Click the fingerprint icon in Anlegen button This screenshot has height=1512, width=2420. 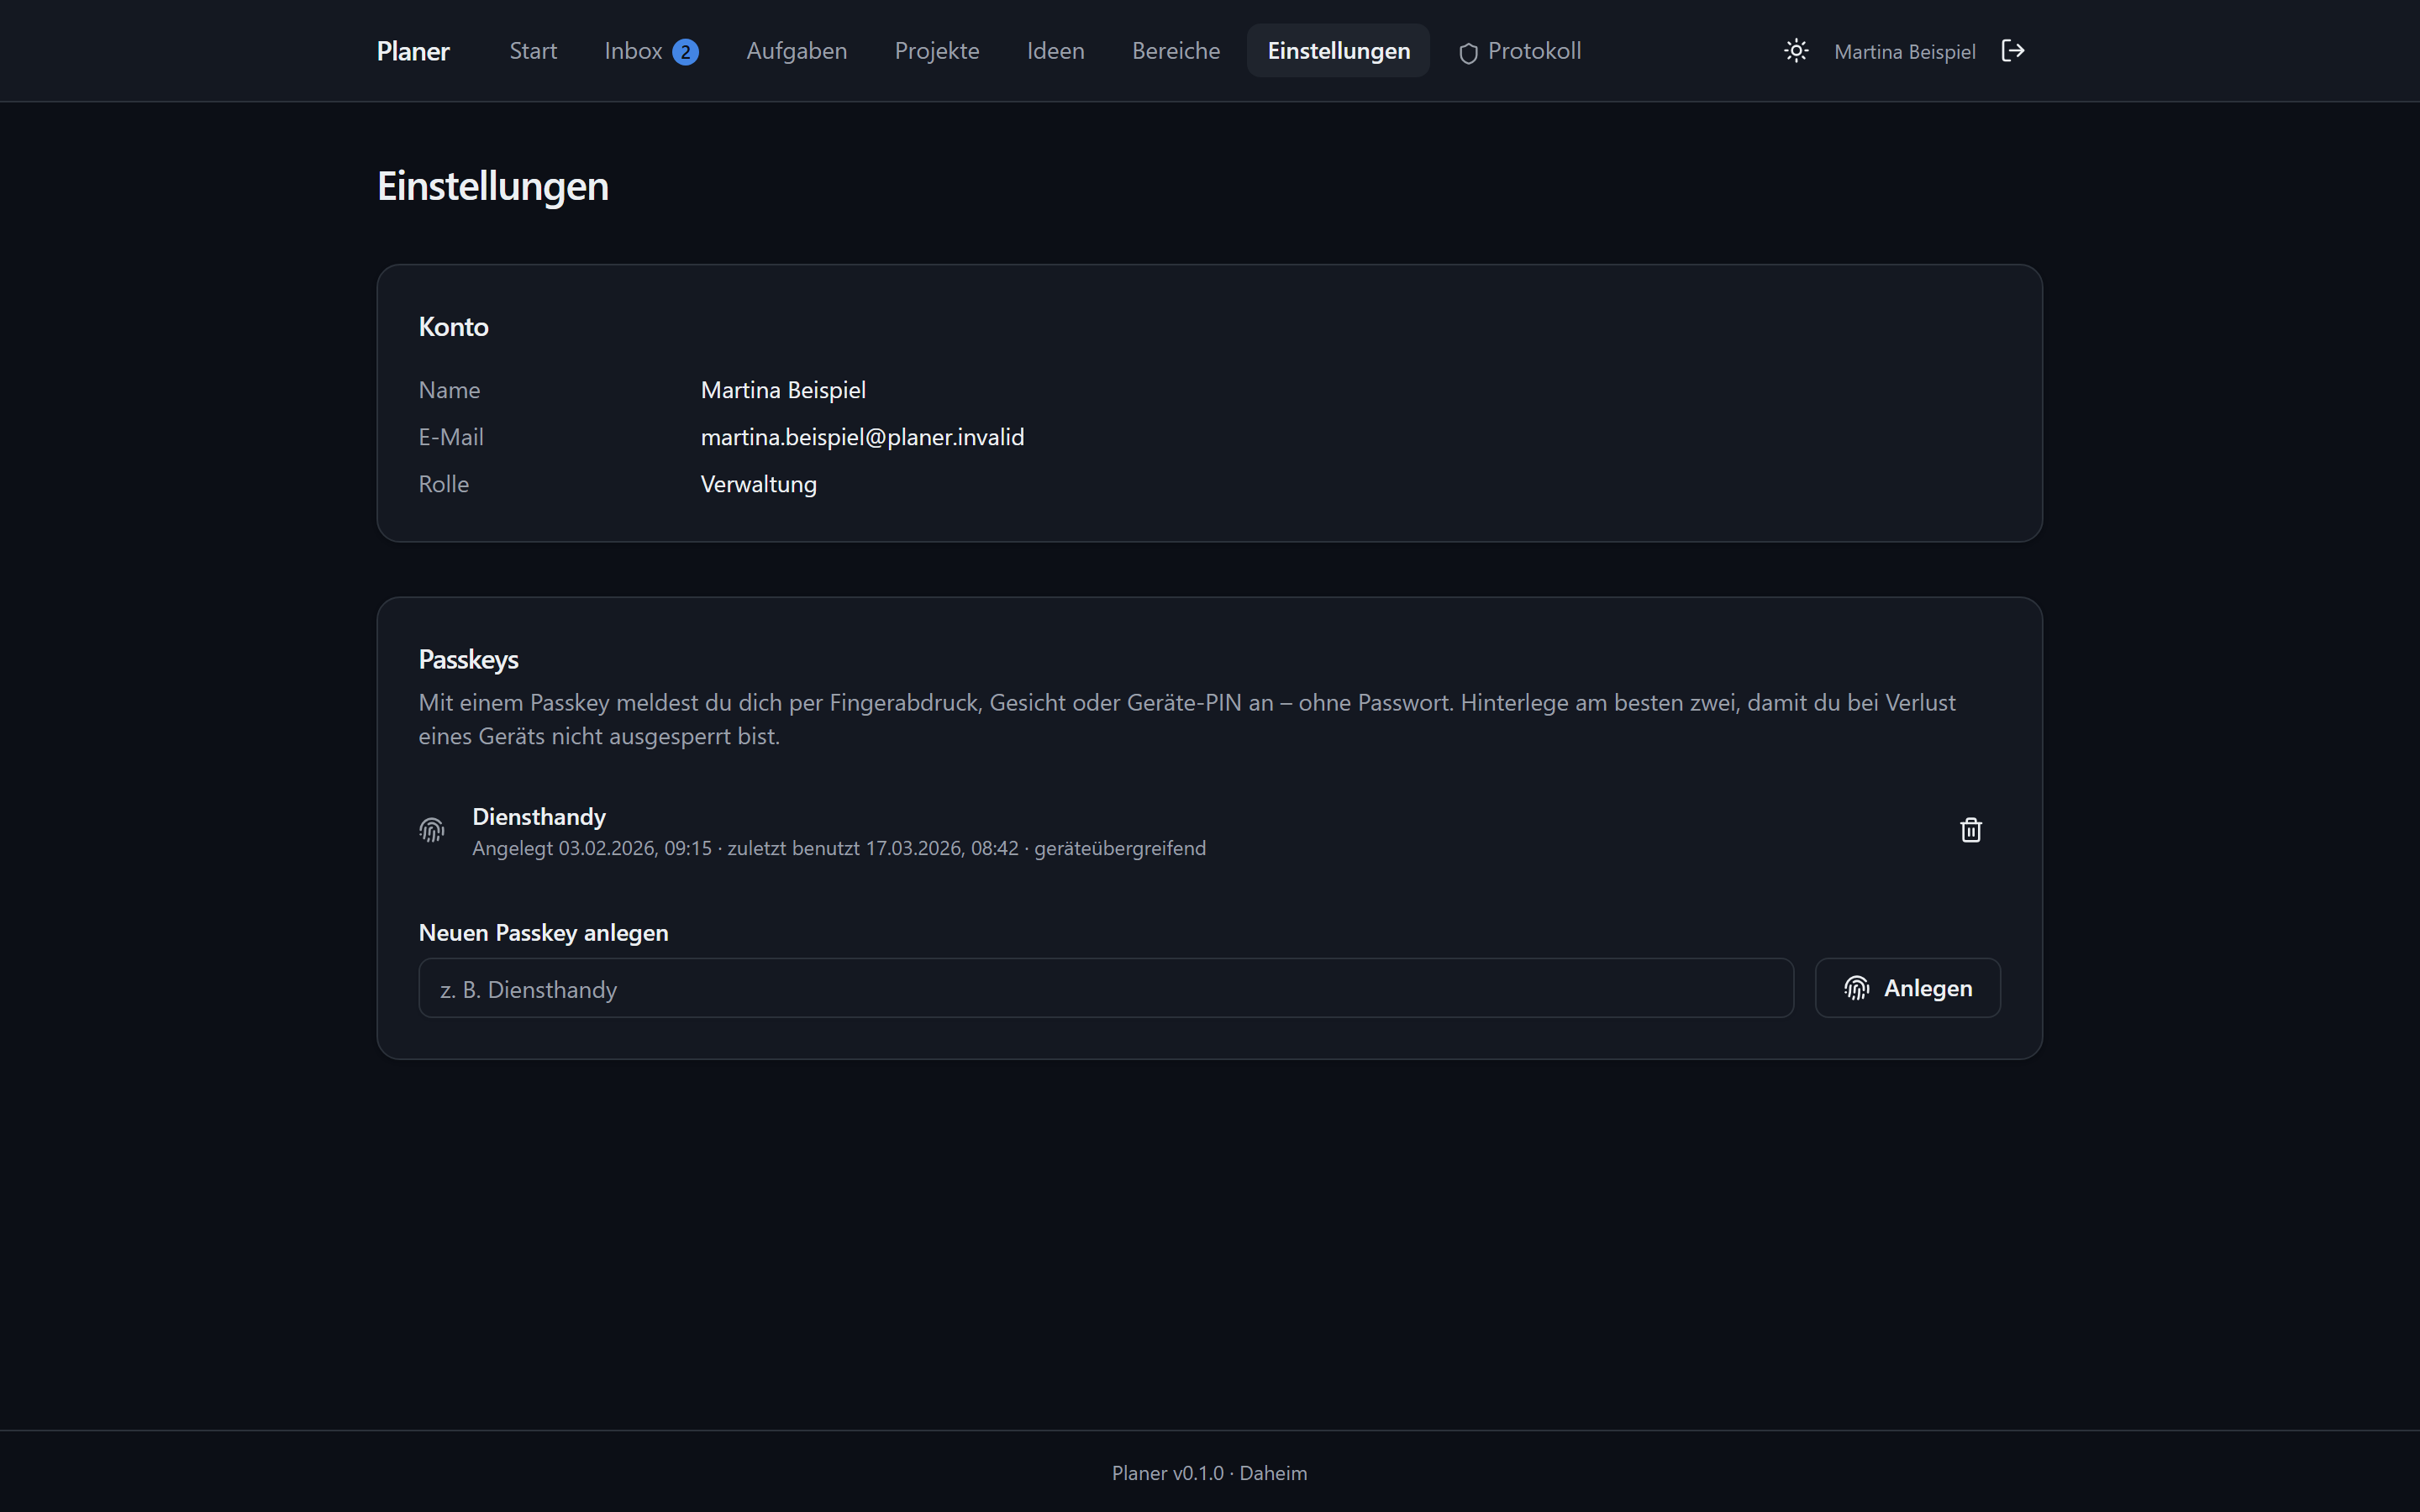click(x=1857, y=988)
